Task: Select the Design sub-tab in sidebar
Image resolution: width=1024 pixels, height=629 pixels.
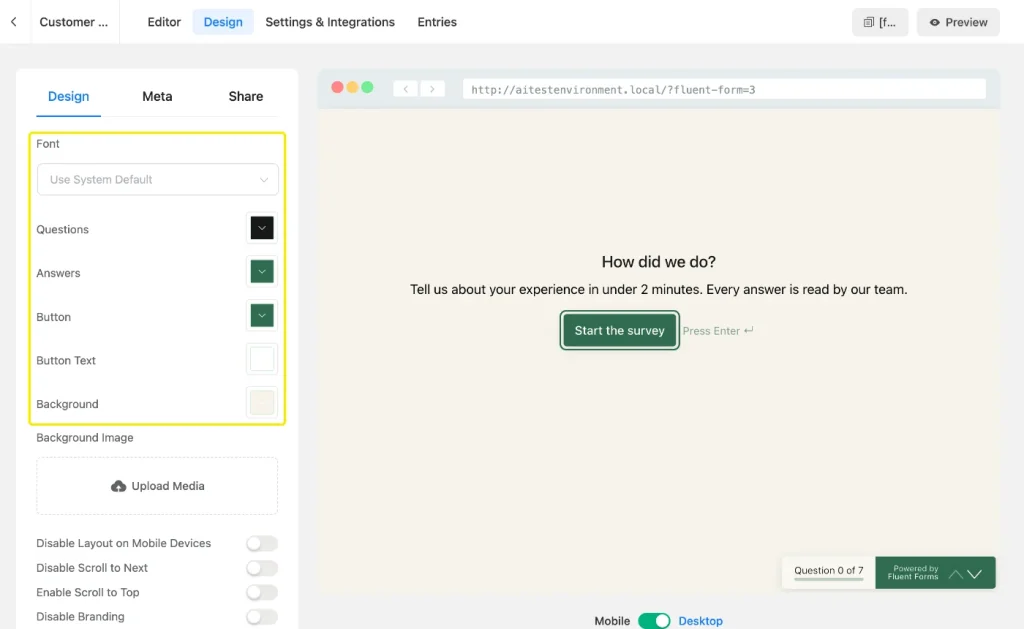Action: pos(69,97)
